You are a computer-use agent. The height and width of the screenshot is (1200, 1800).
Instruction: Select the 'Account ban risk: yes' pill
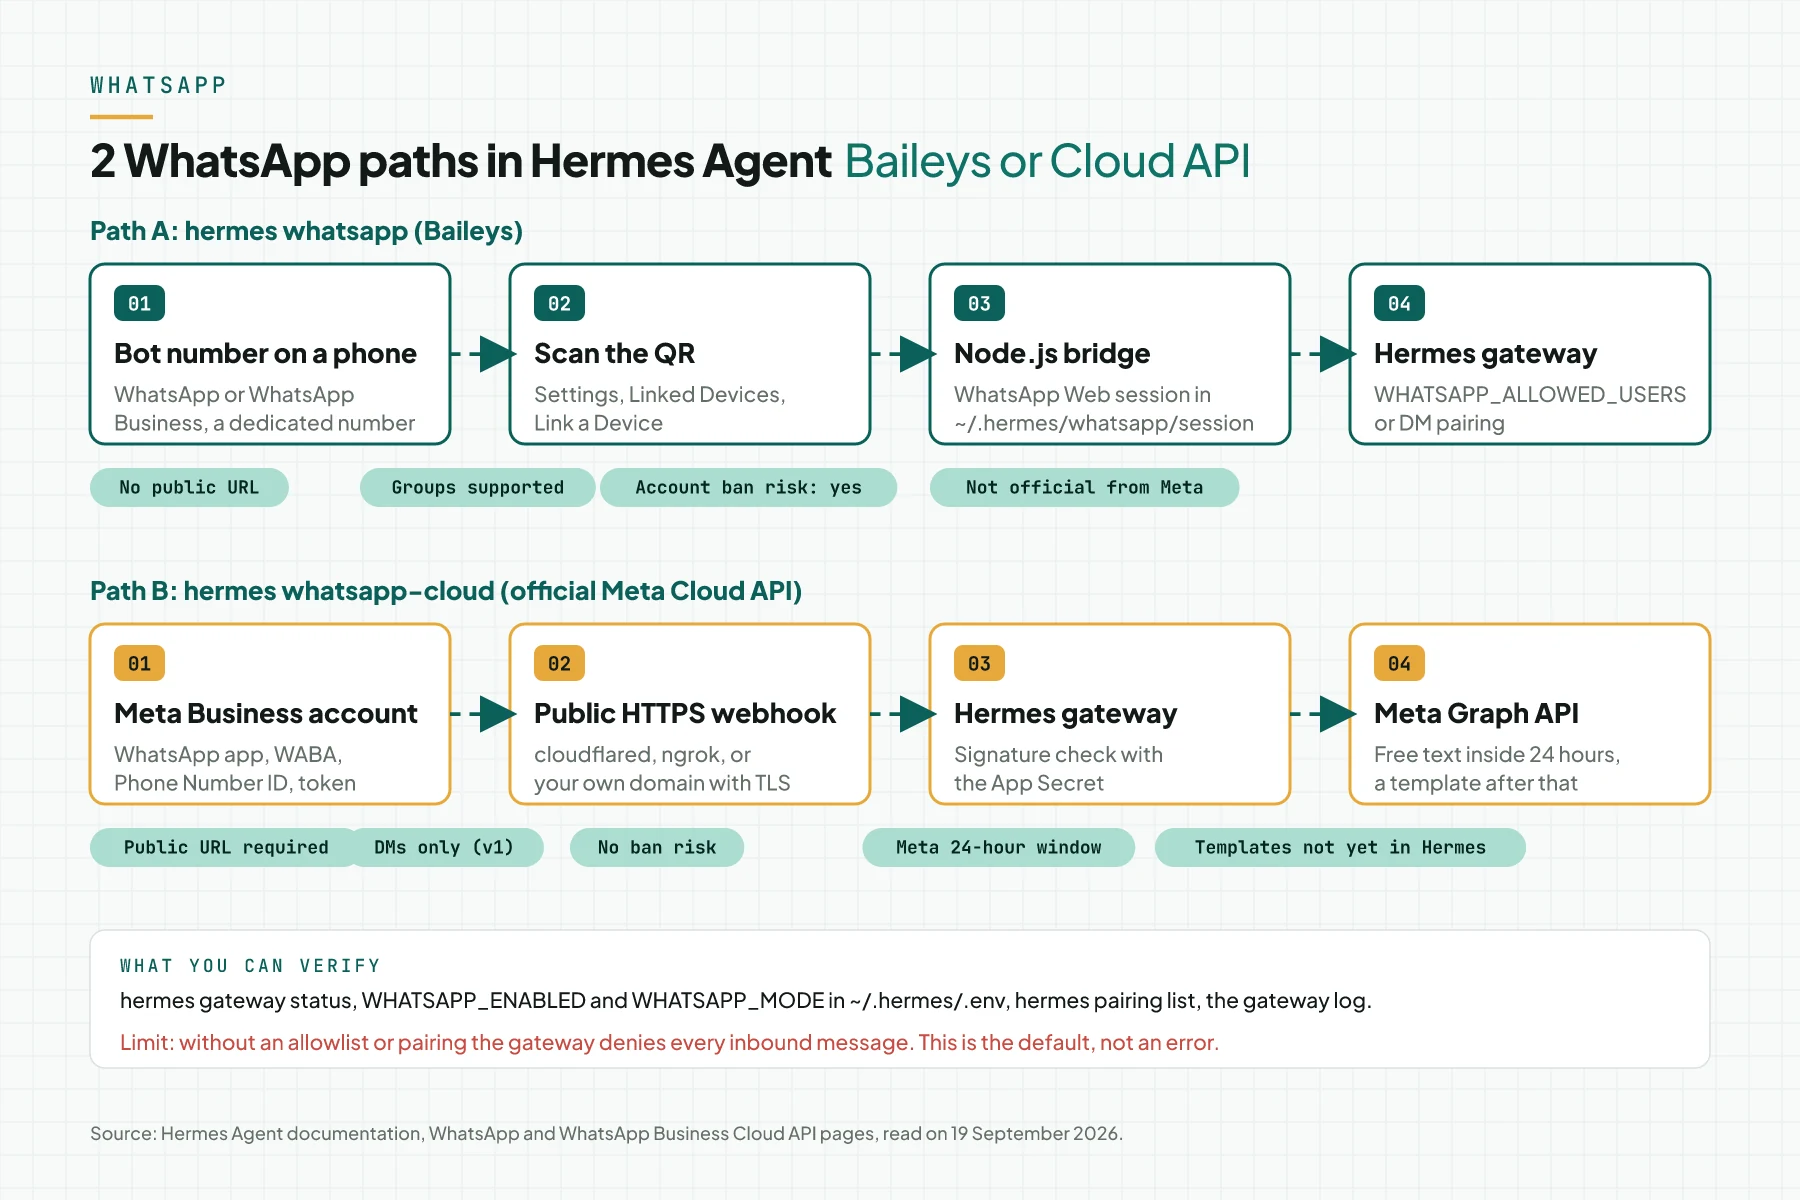[748, 487]
